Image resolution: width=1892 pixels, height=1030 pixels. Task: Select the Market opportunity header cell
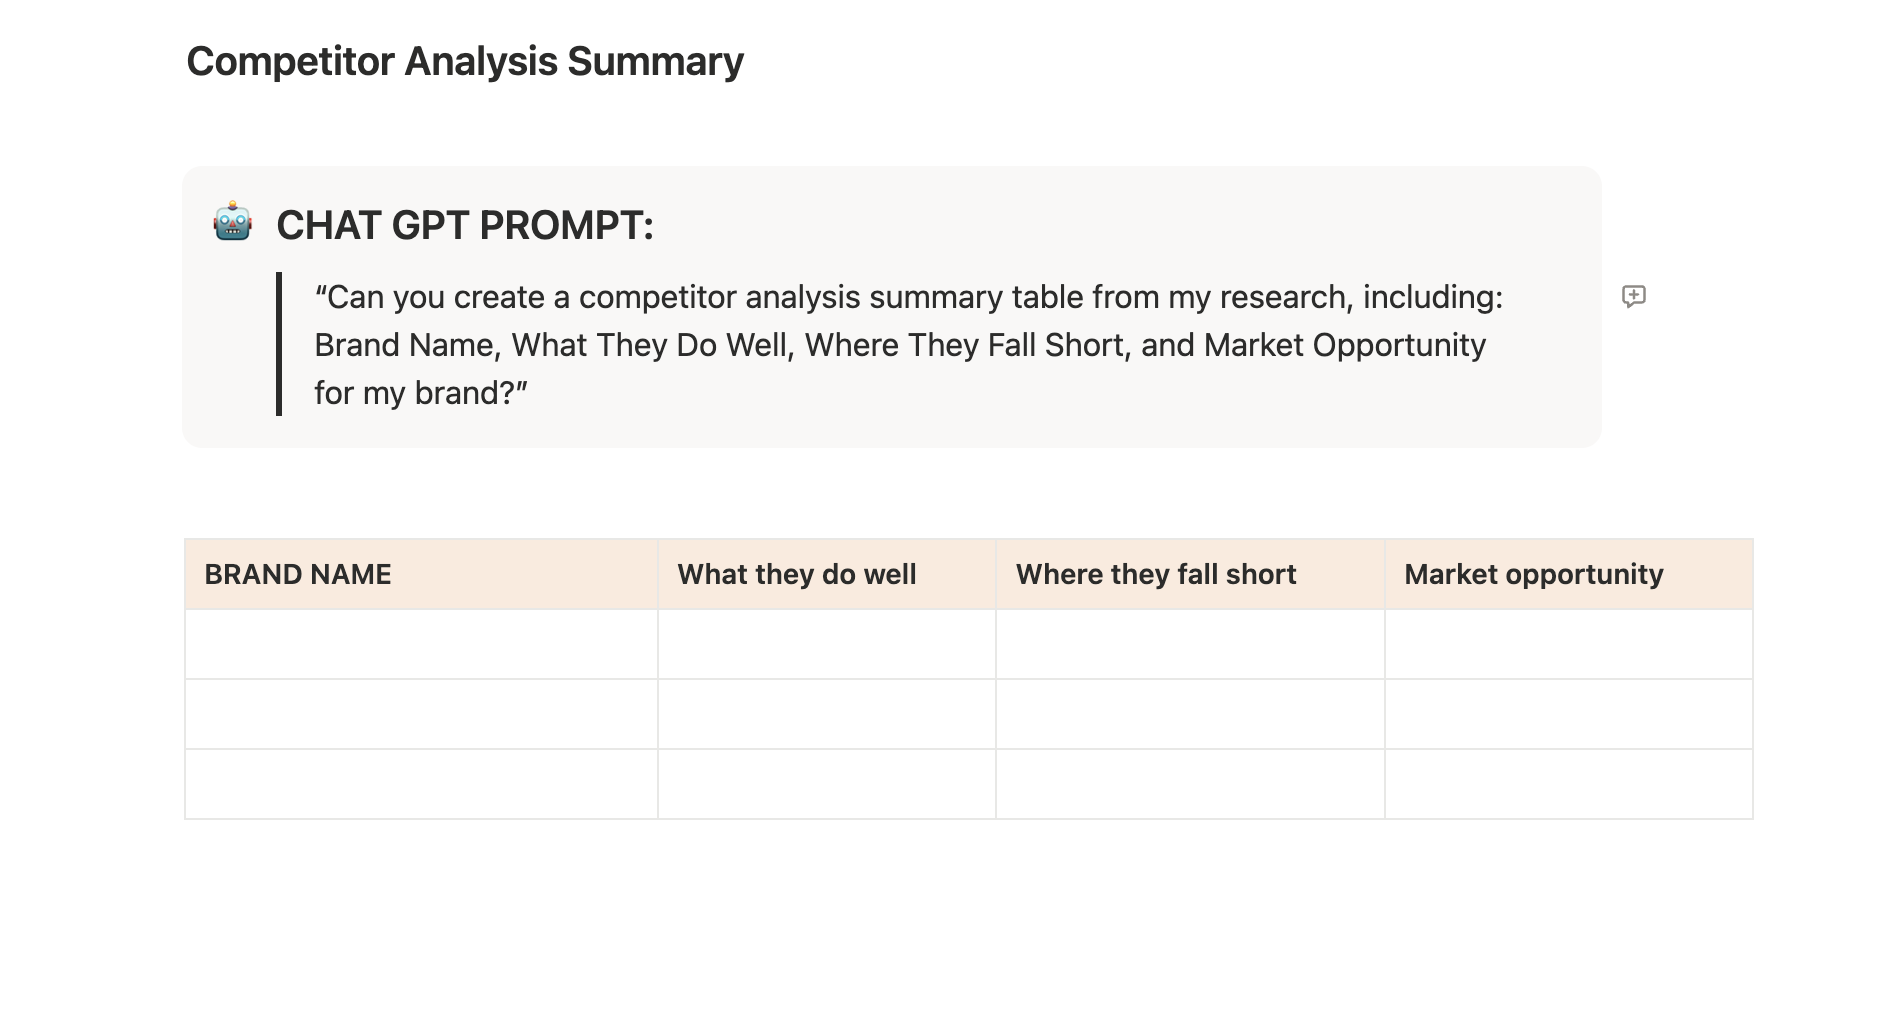coord(1569,574)
